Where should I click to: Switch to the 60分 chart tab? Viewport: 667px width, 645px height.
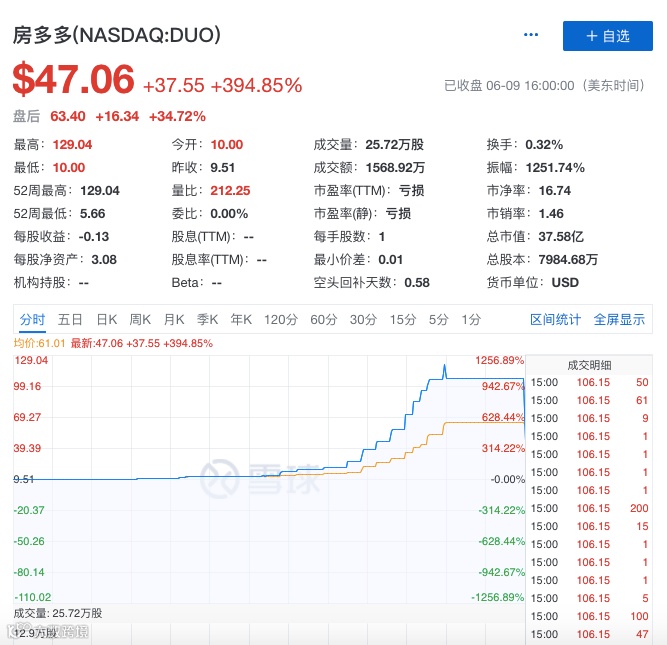pos(323,320)
